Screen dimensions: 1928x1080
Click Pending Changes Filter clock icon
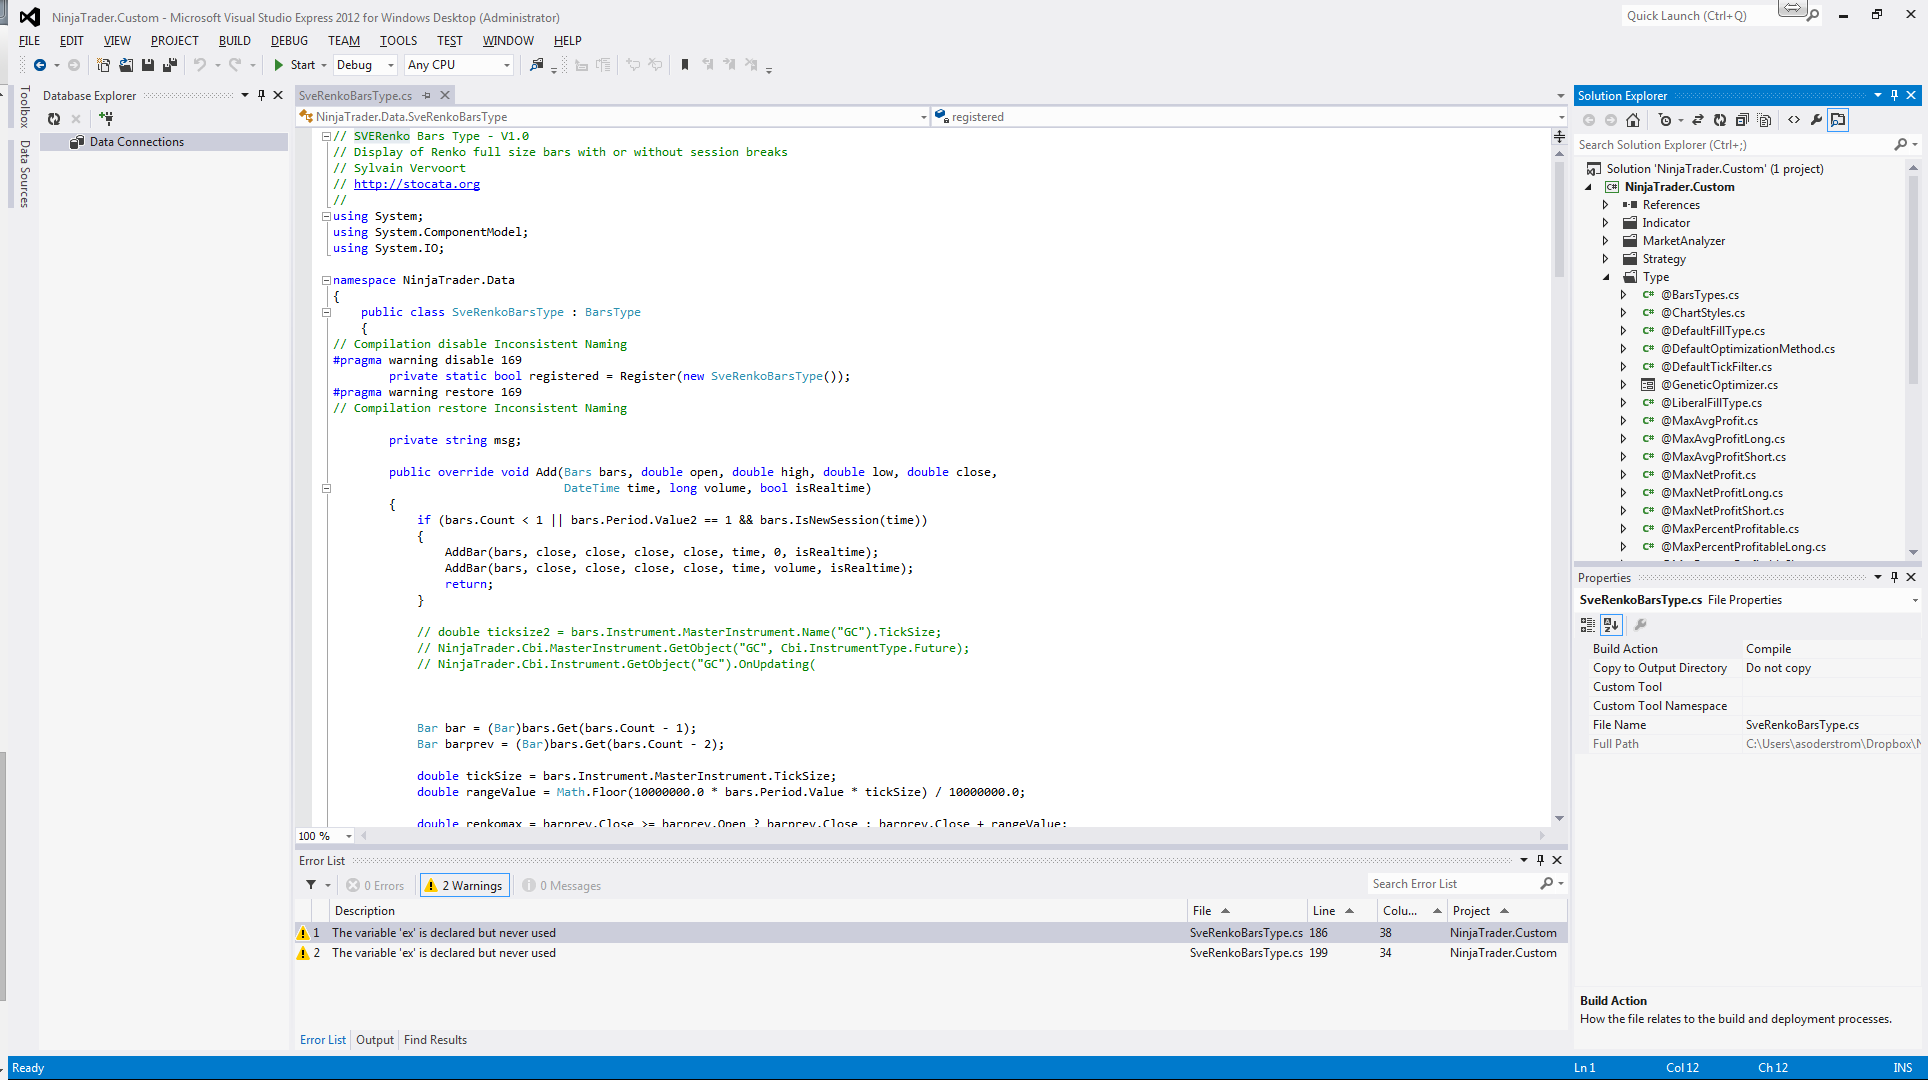pyautogui.click(x=1665, y=120)
